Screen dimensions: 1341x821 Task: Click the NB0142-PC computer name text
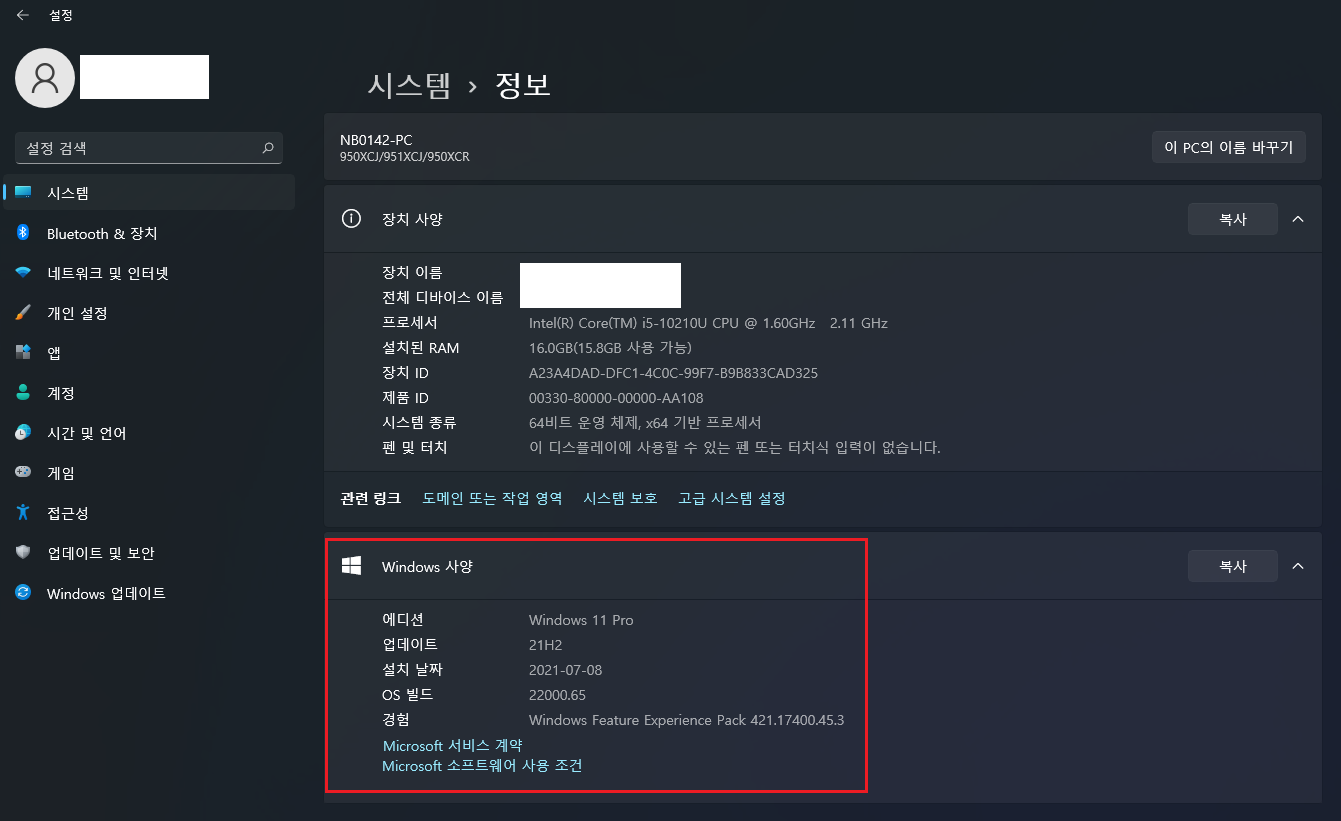pyautogui.click(x=376, y=140)
